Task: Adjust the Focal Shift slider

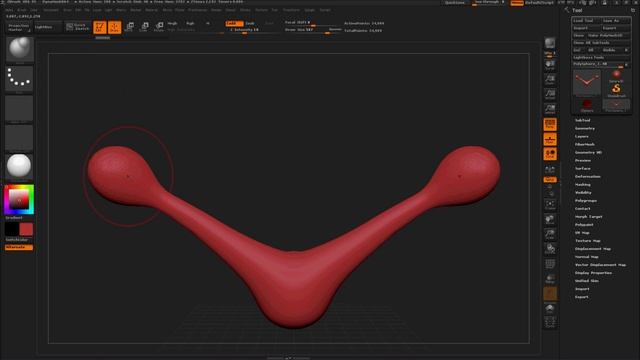Action: tap(312, 23)
